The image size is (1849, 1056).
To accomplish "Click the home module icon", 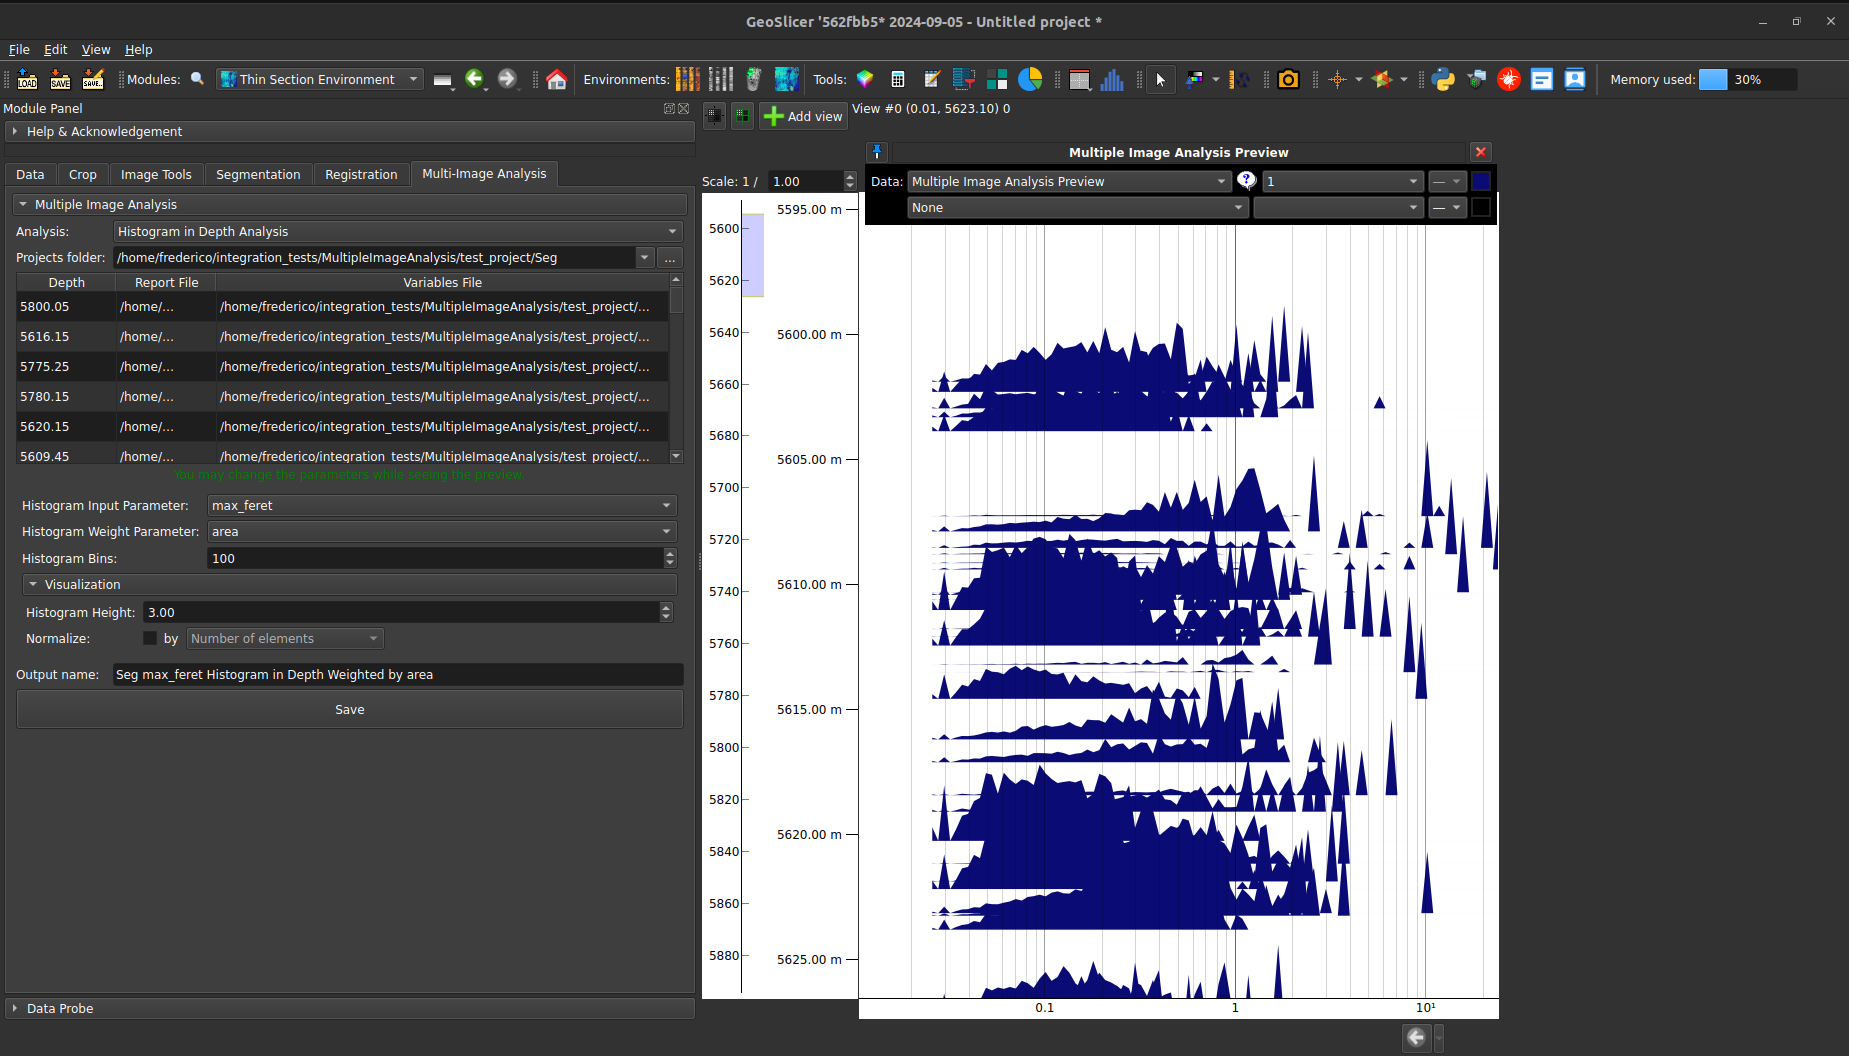I will click(557, 80).
